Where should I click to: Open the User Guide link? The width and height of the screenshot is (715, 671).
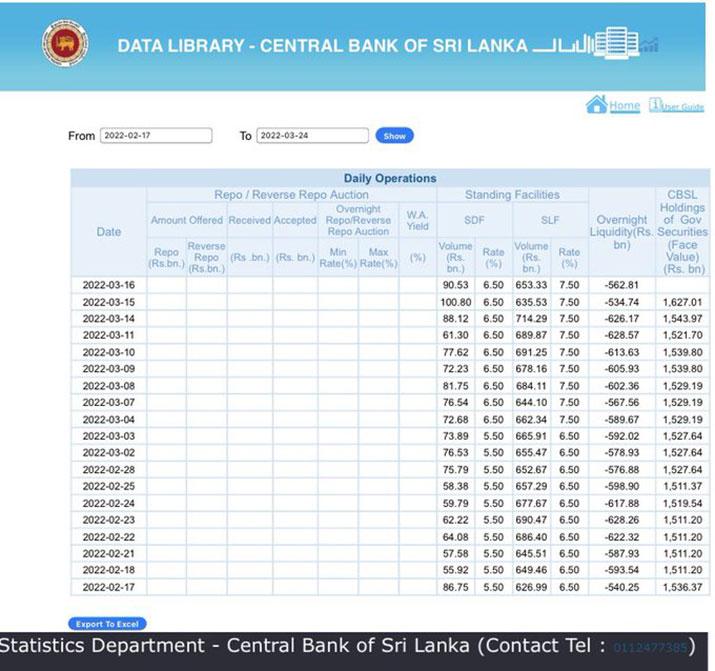[x=683, y=108]
